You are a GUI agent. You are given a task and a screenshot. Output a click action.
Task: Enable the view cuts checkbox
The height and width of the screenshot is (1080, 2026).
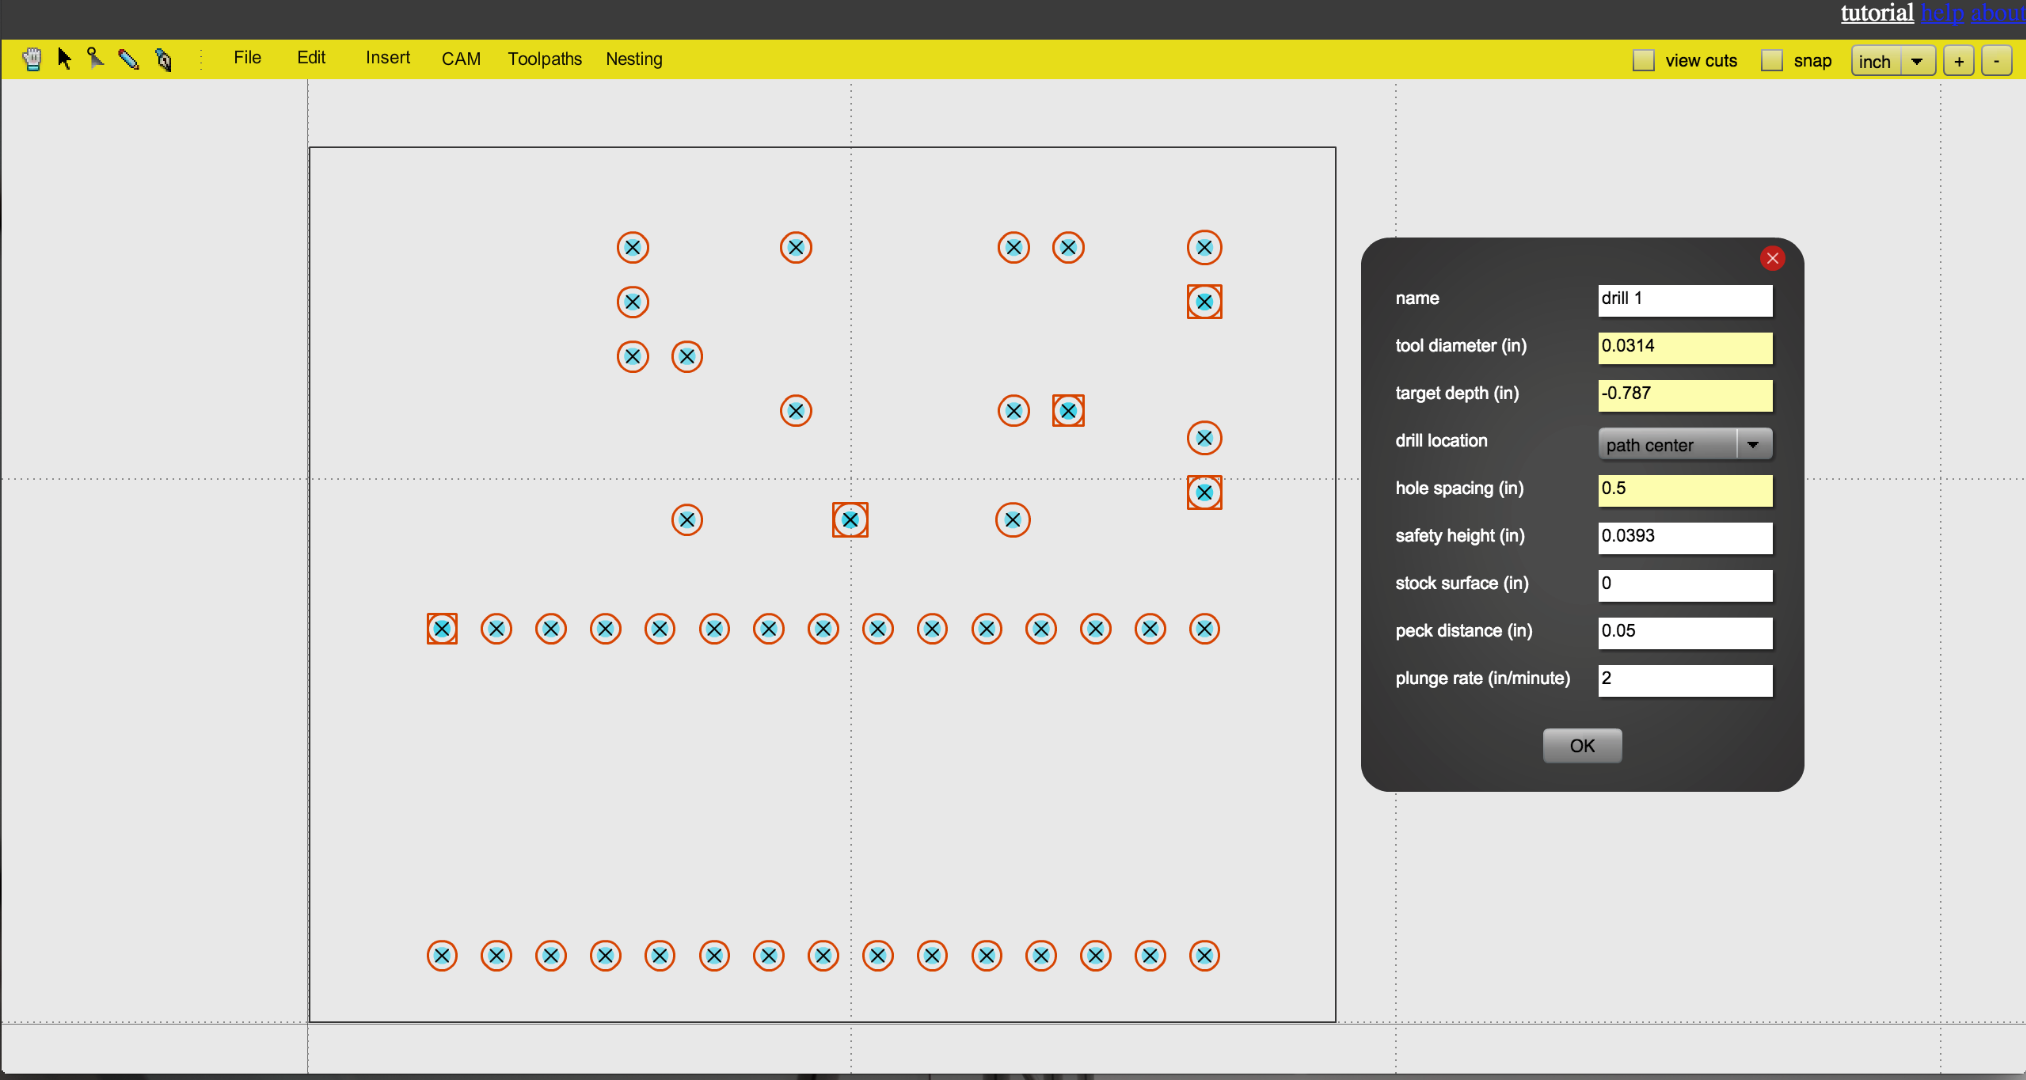pyautogui.click(x=1643, y=61)
